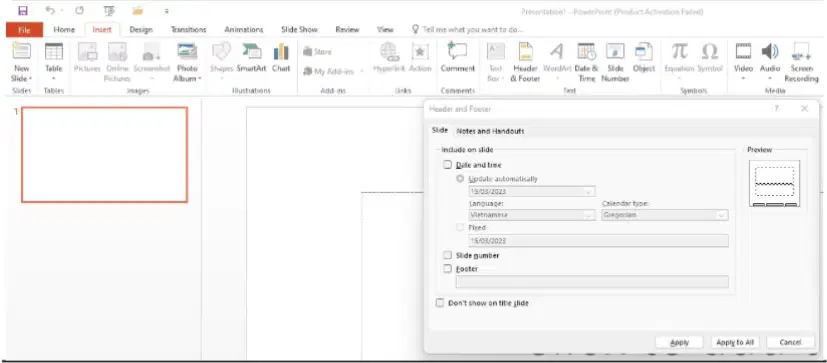Insert Audio

(770, 62)
